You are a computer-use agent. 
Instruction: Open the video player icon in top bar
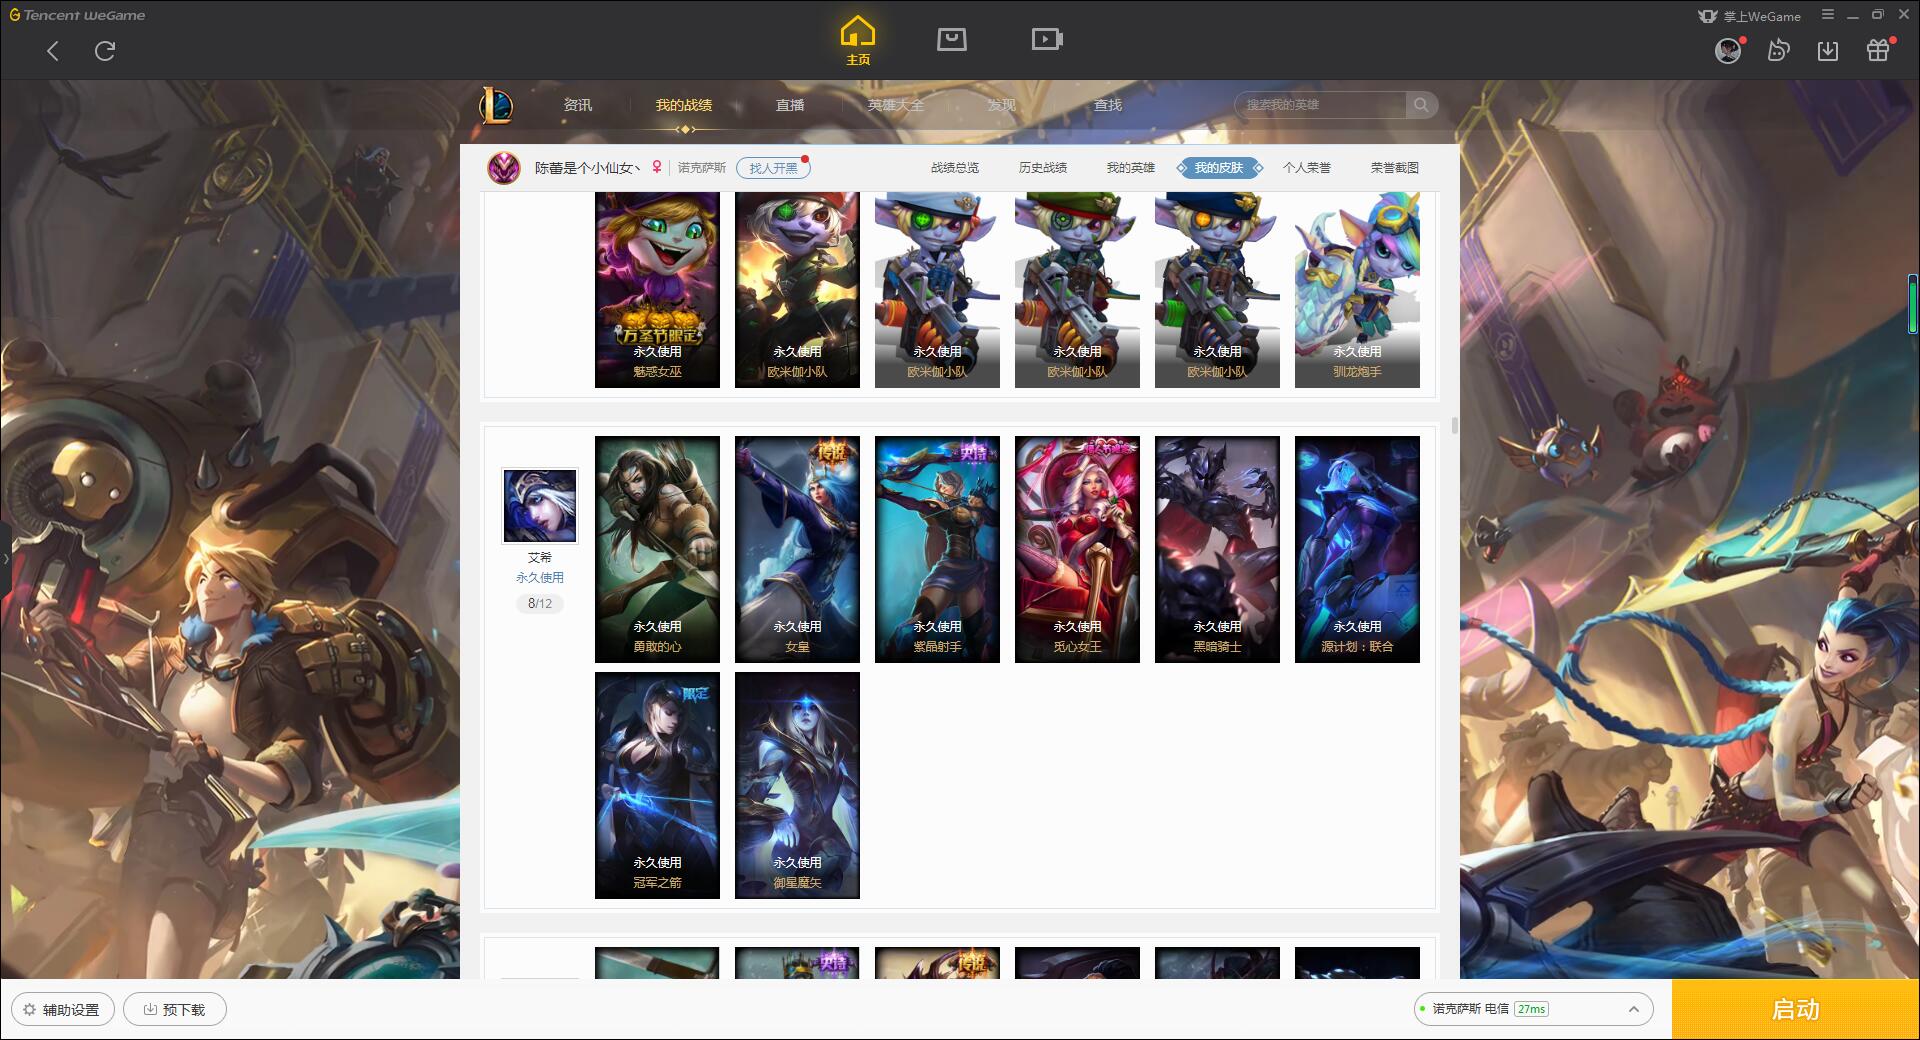coord(1047,40)
